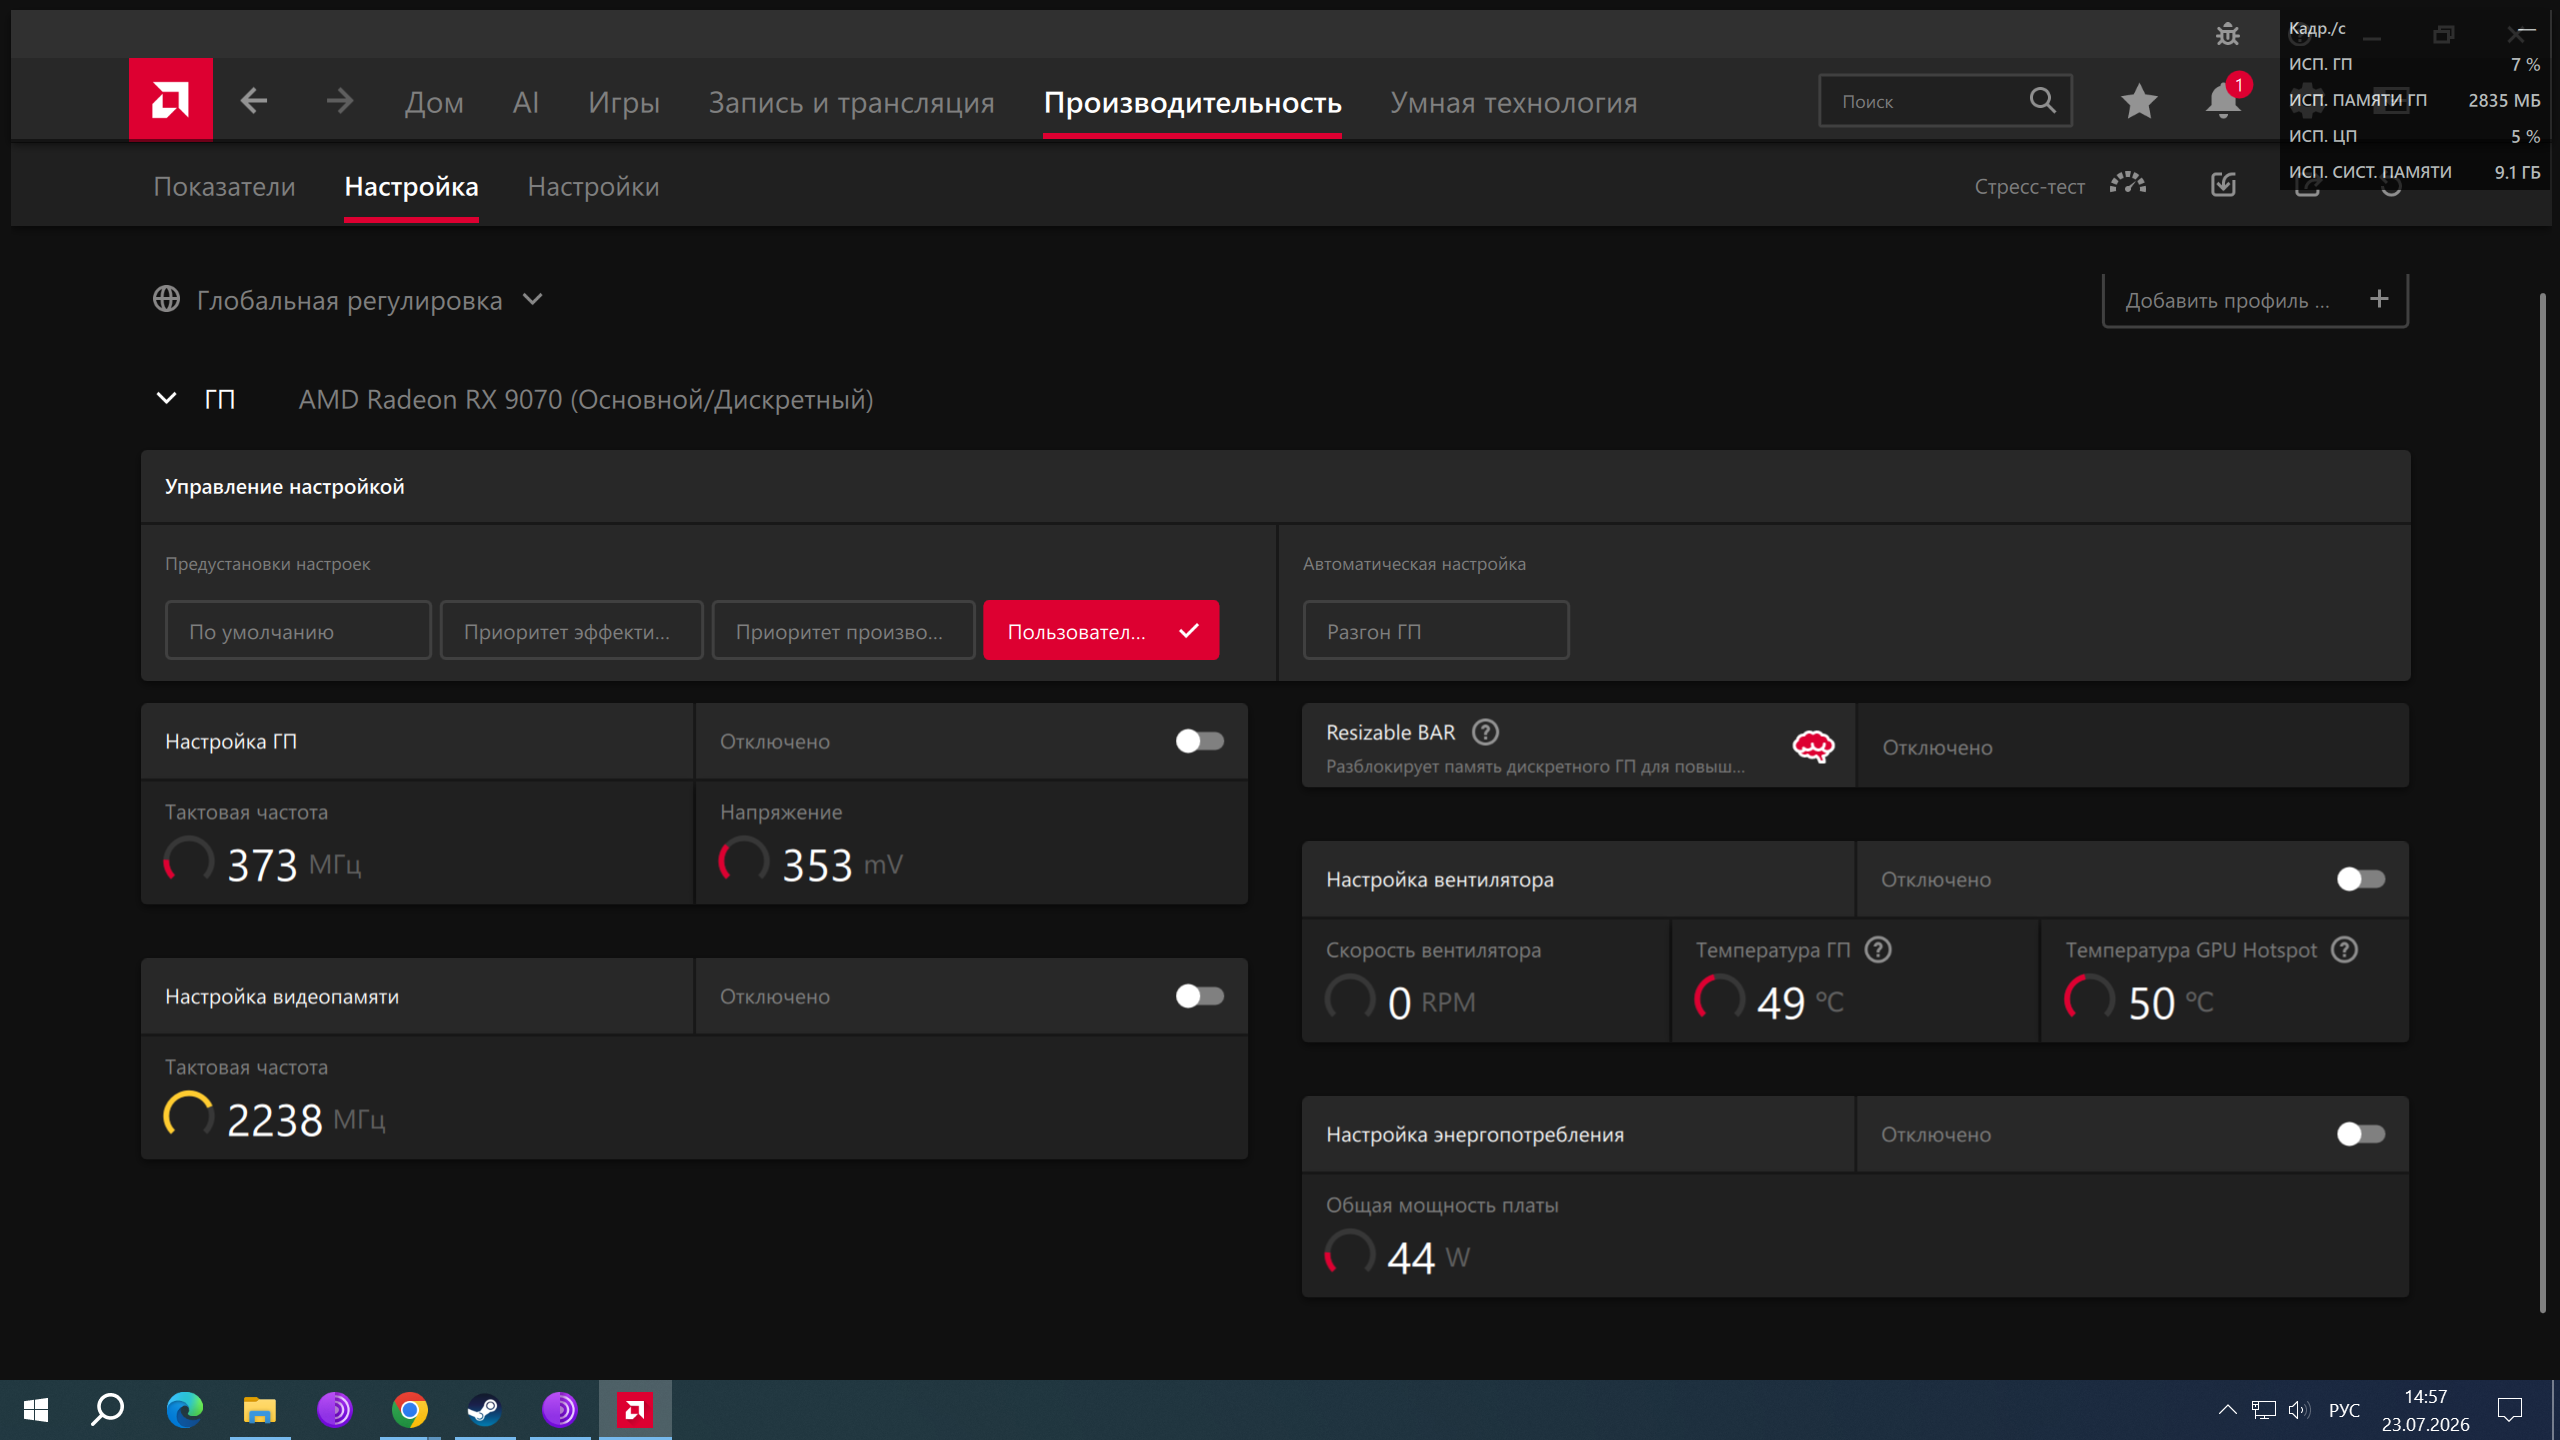Open favorites with the star icon
Viewport: 2560px width, 1440px height.
pyautogui.click(x=2139, y=101)
